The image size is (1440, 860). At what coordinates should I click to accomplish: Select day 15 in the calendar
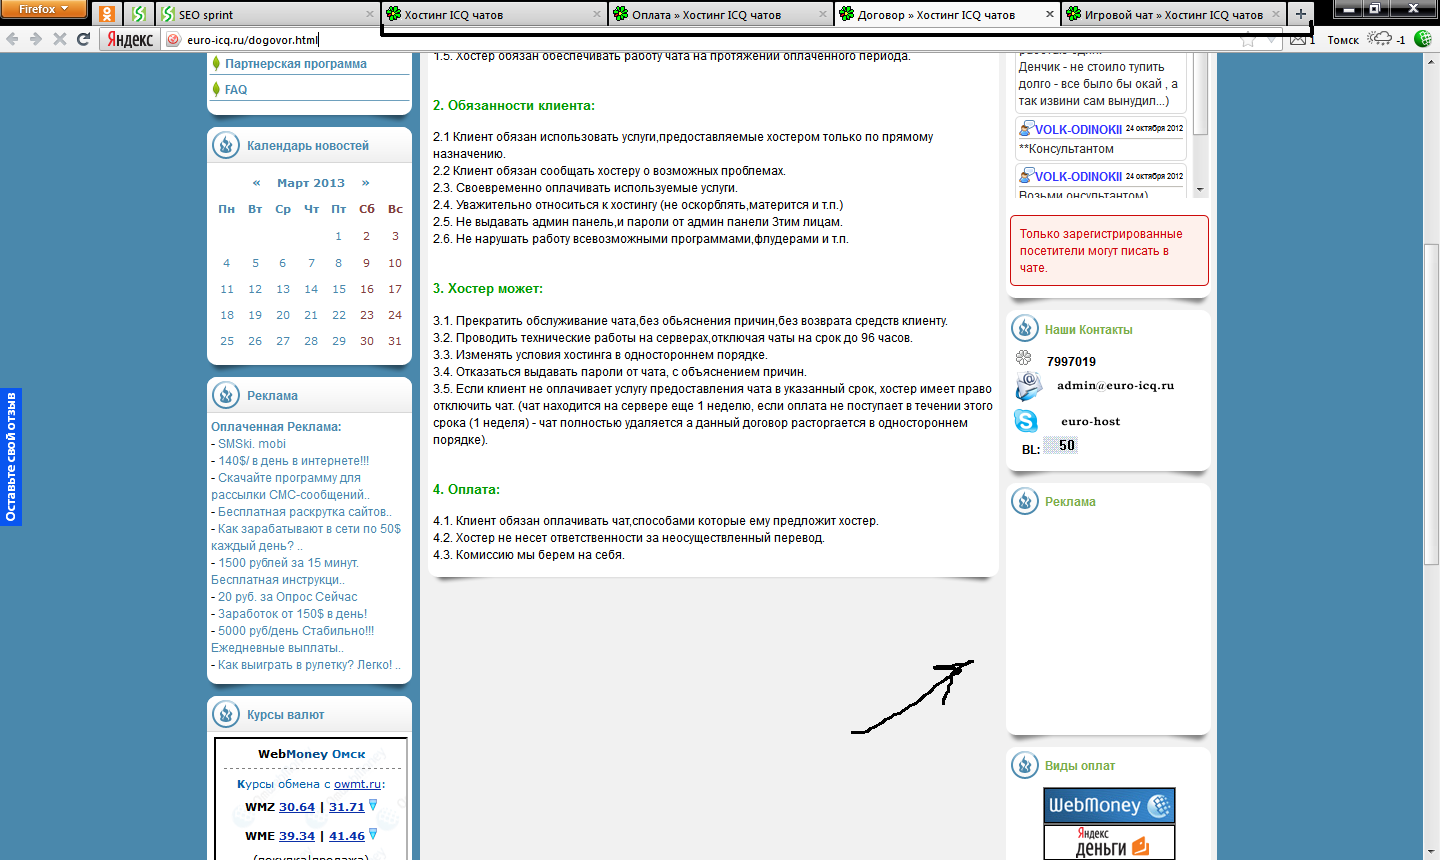pyautogui.click(x=339, y=289)
